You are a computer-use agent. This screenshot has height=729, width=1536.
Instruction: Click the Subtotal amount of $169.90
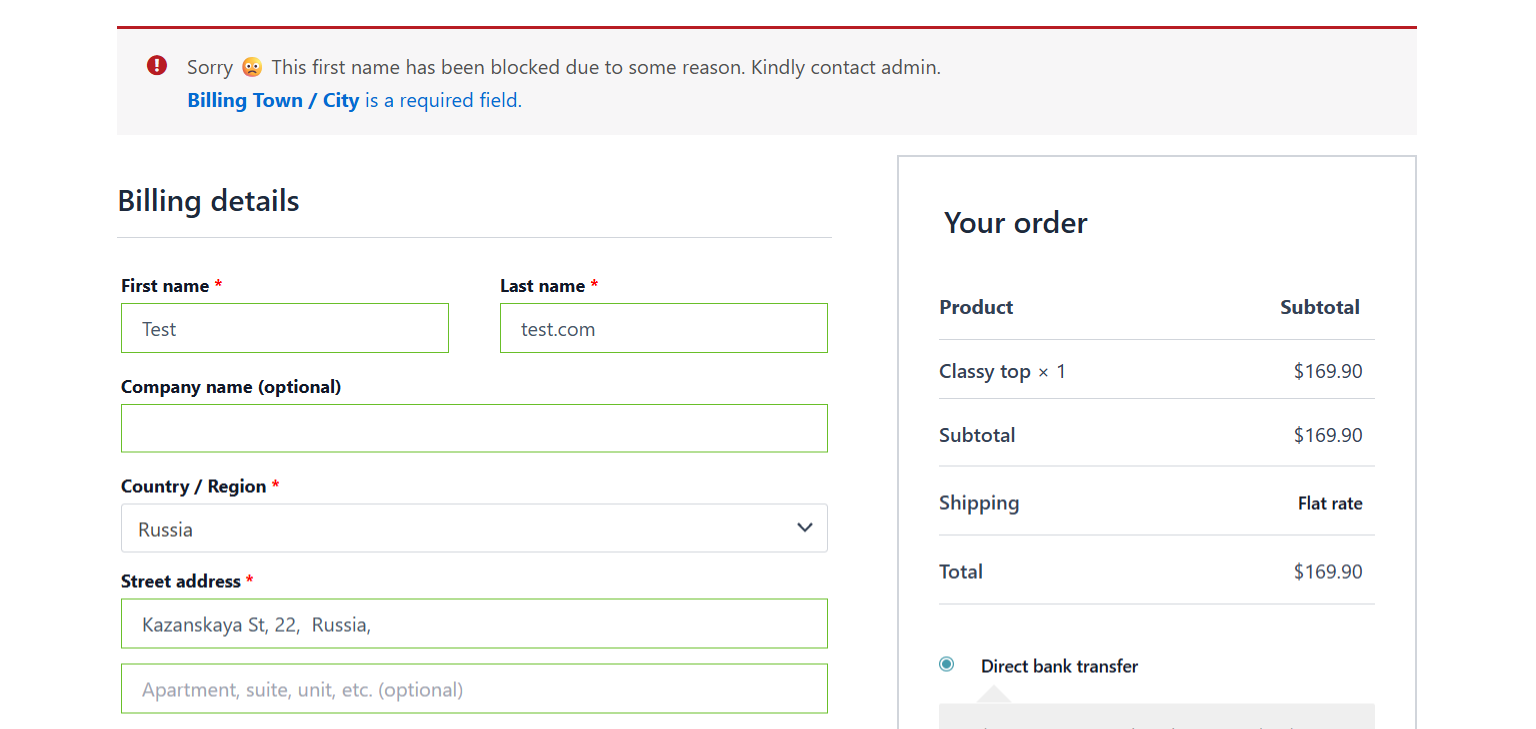[x=1328, y=435]
